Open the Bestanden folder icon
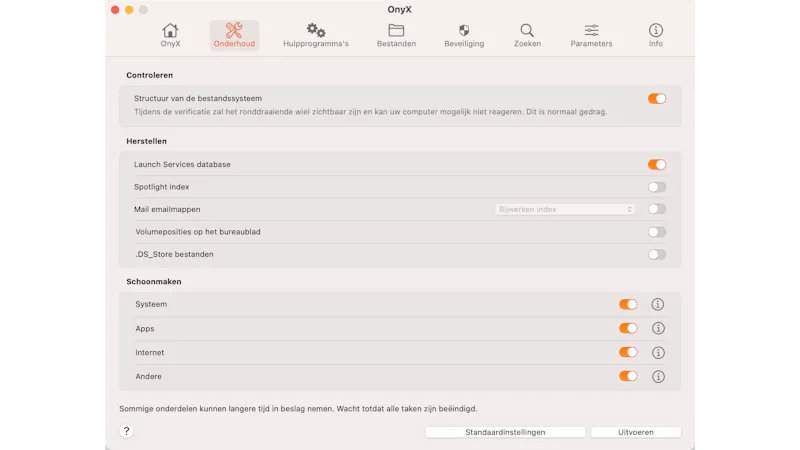The width and height of the screenshot is (800, 450). [x=396, y=31]
